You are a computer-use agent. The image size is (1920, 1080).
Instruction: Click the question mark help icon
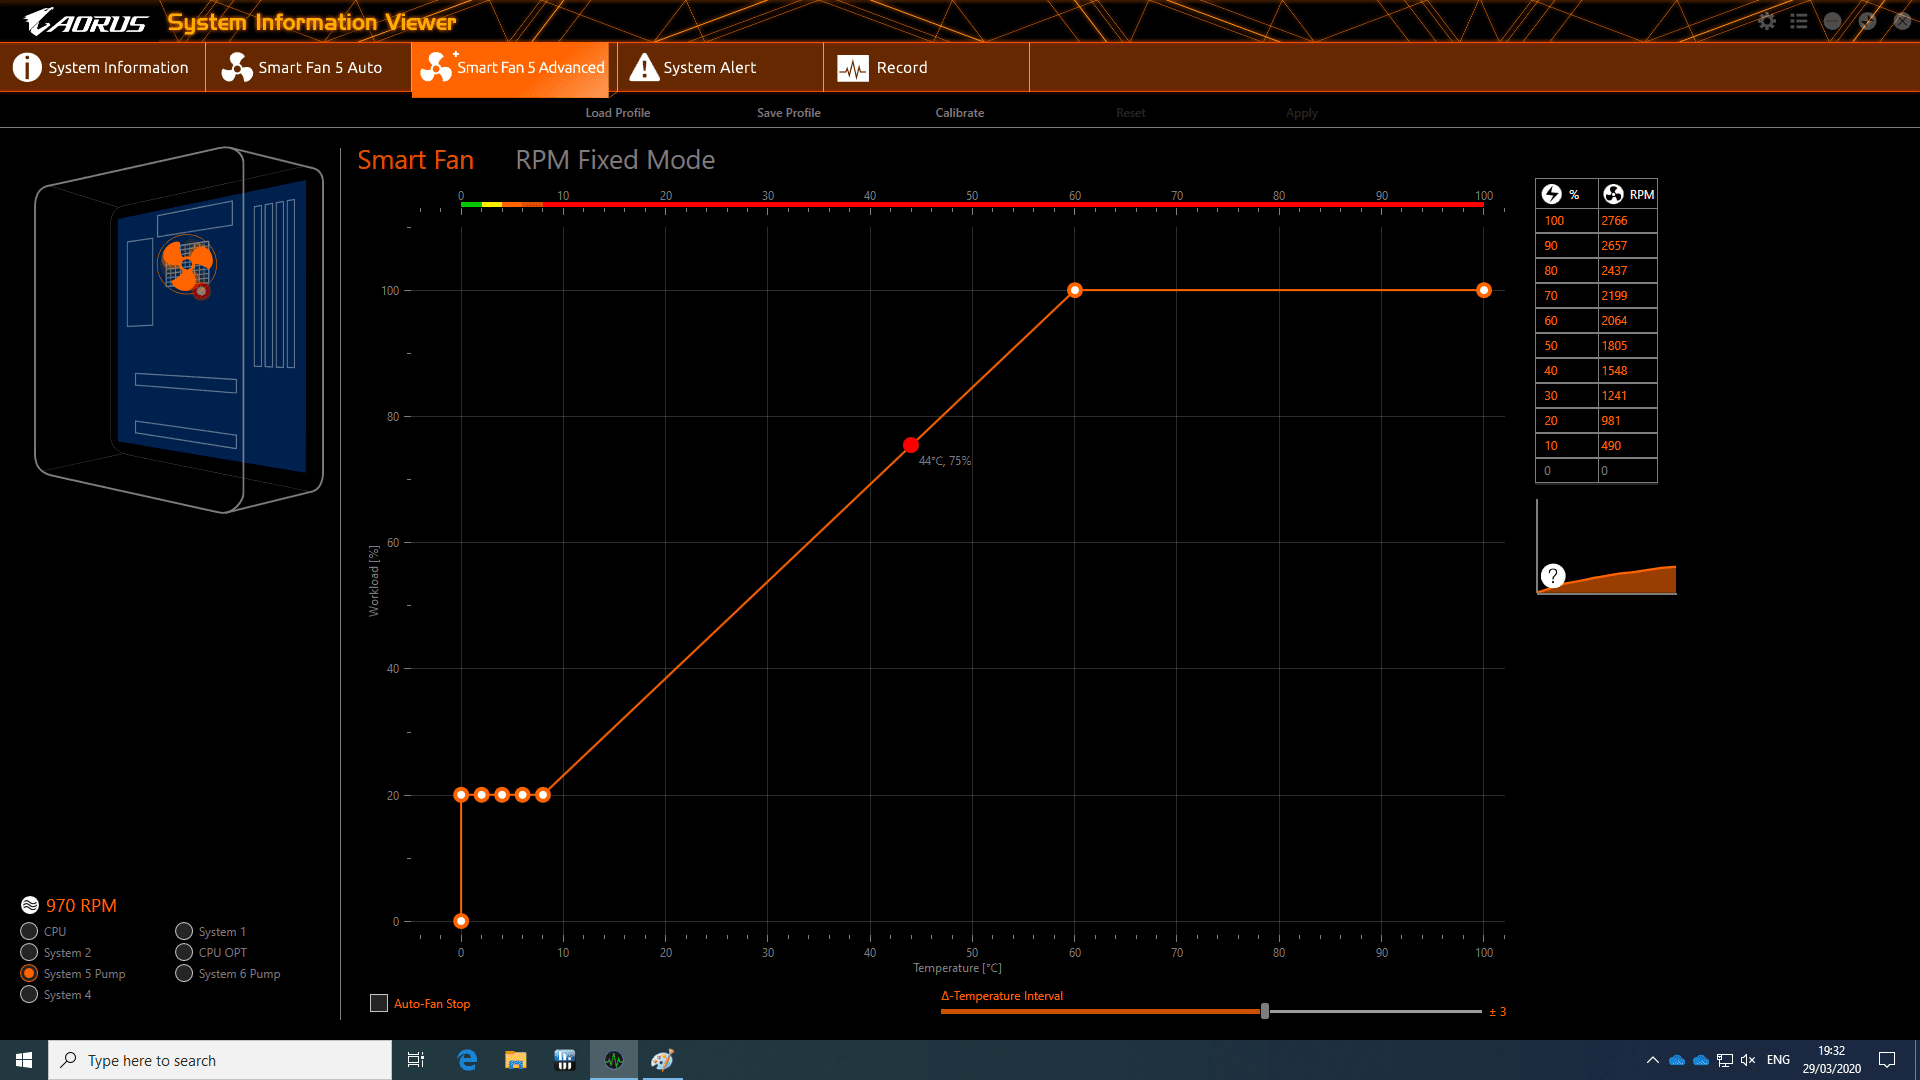pos(1552,576)
